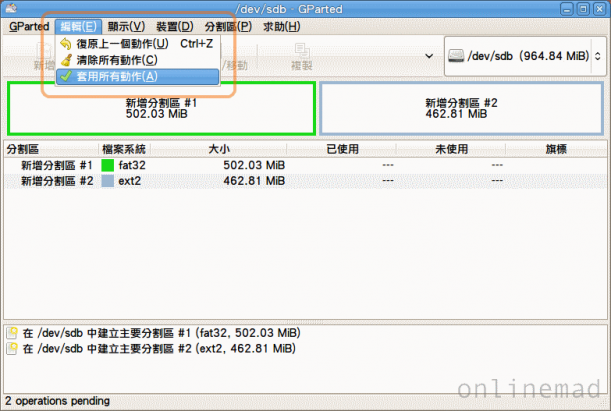Click the second pending operation icon for ext2

click(12, 348)
